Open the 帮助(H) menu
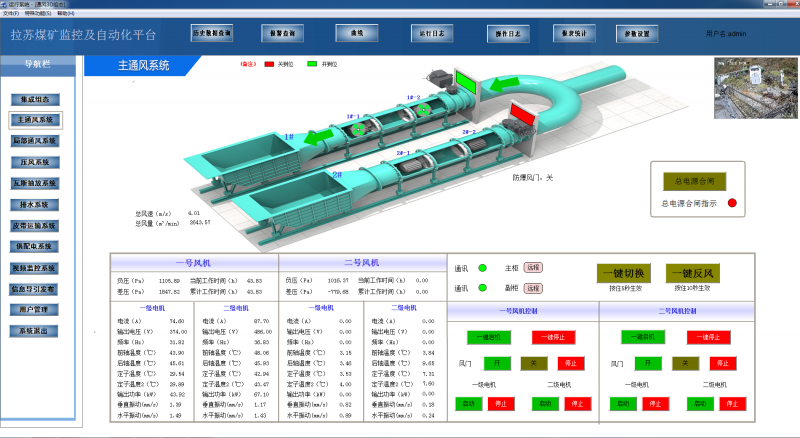The image size is (800, 438). [65, 13]
